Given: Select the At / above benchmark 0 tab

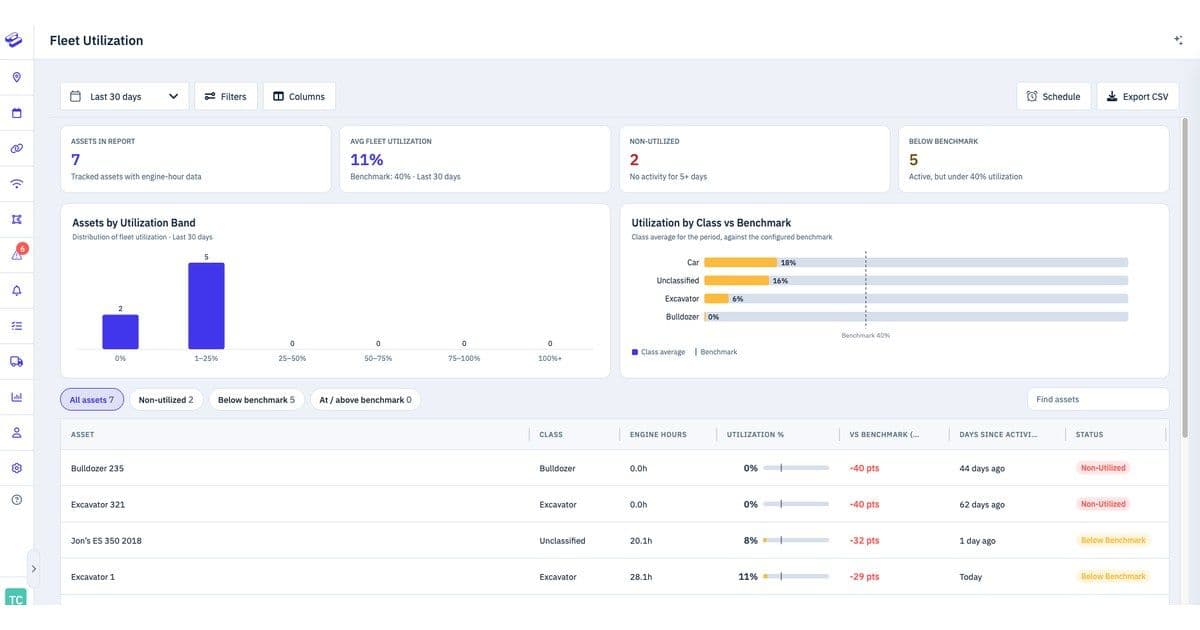Looking at the screenshot, I should point(365,400).
